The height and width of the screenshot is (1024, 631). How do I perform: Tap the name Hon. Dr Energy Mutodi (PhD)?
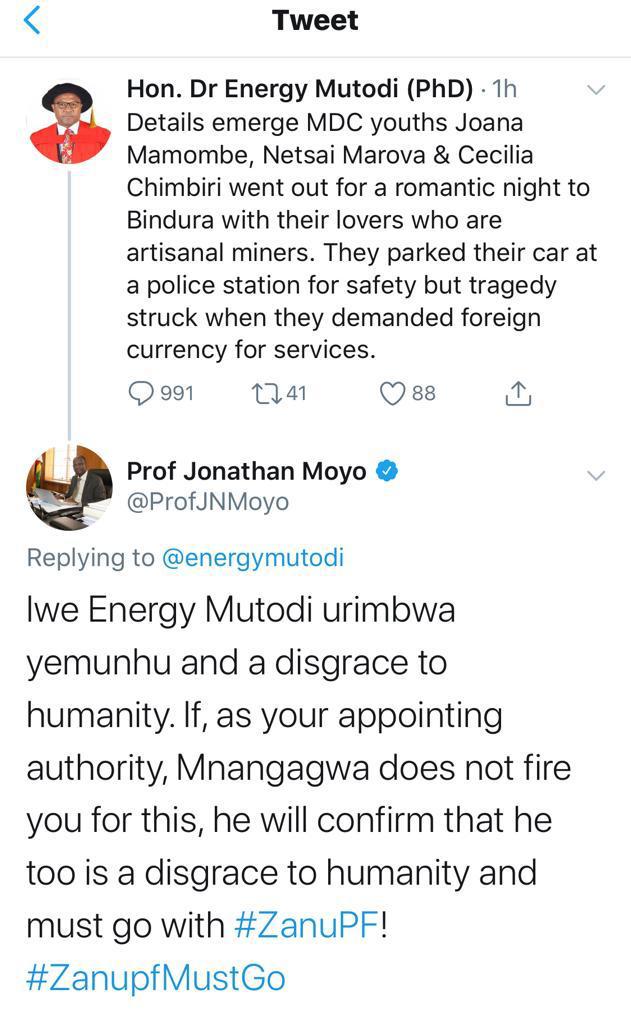coord(300,89)
